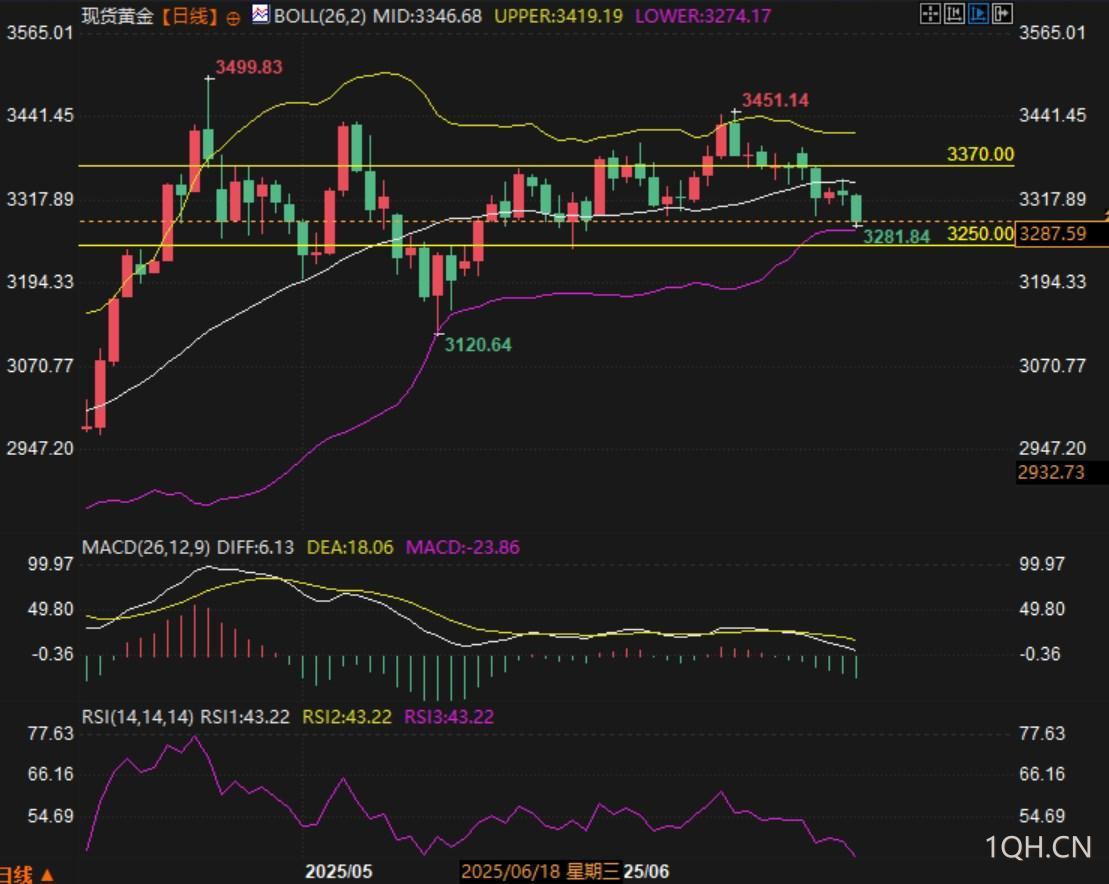Click the crosshair cursor icon
Screen dimensions: 1109x884
pos(930,13)
